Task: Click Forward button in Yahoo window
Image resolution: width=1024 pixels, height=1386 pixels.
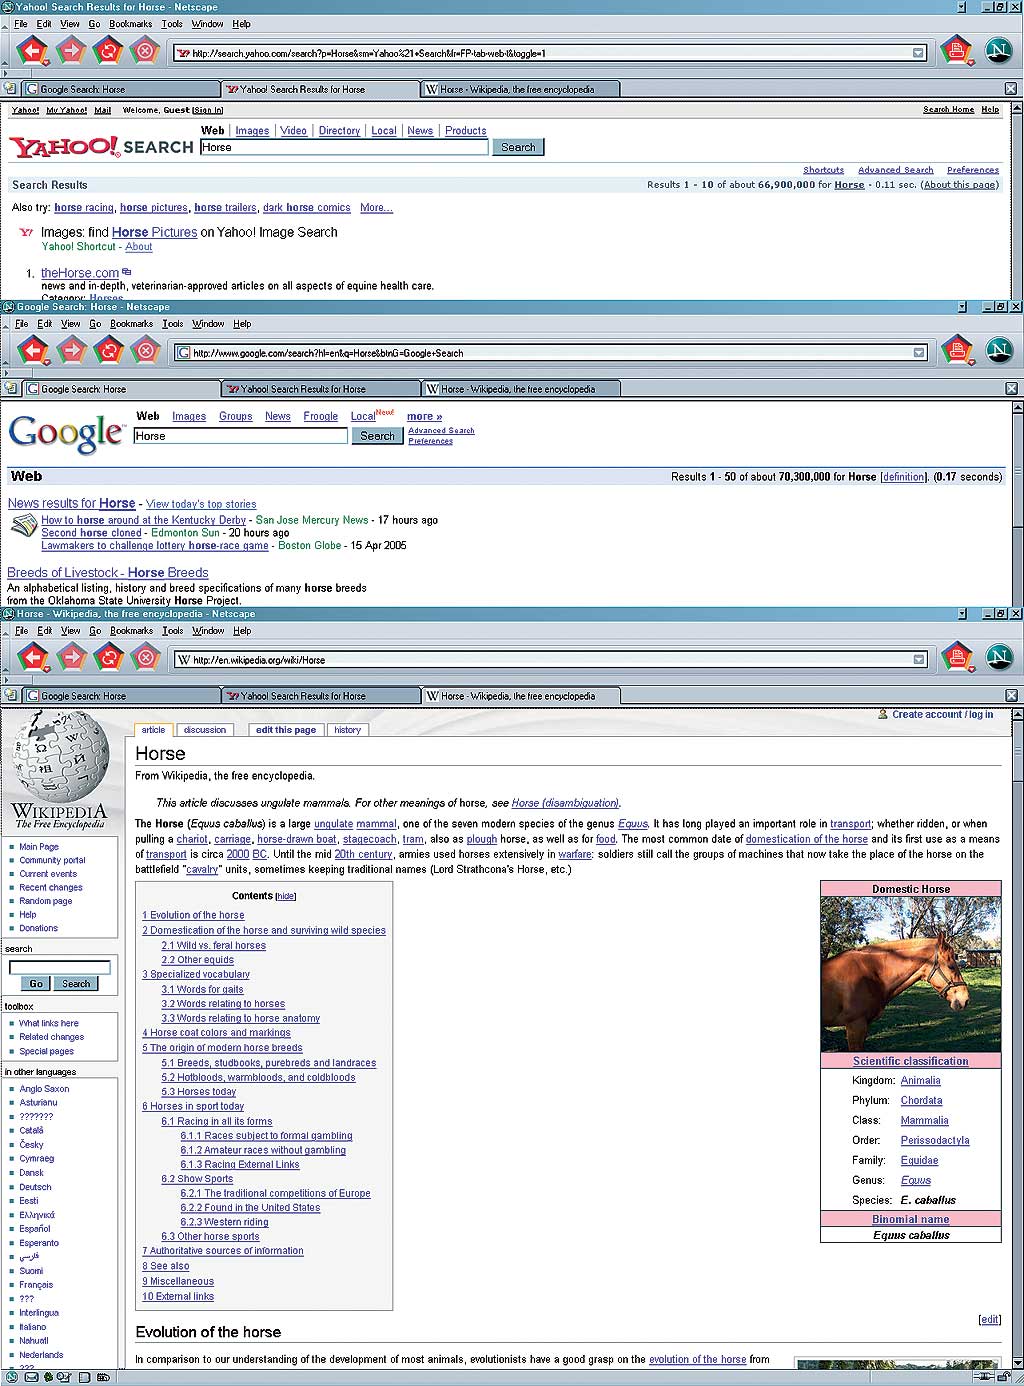Action: click(71, 49)
